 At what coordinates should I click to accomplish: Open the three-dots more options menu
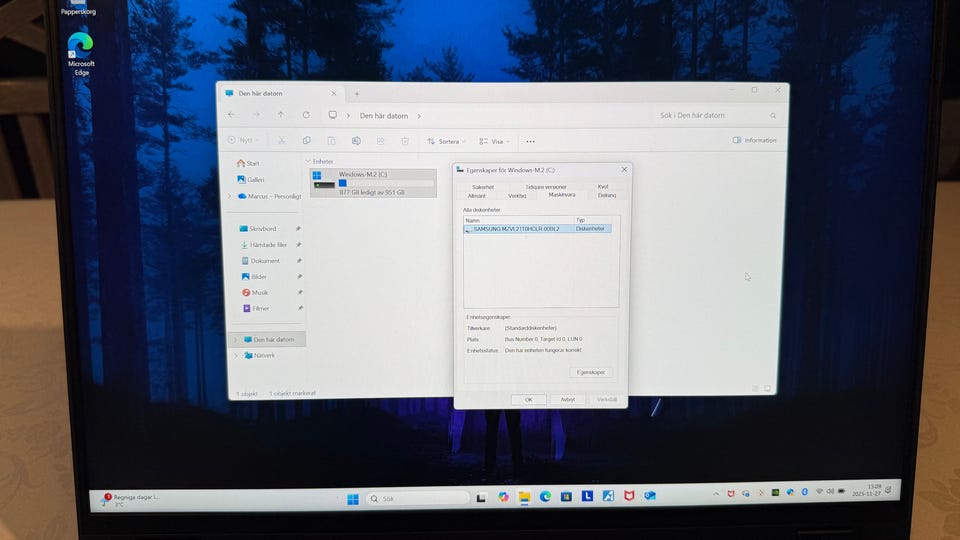530,141
